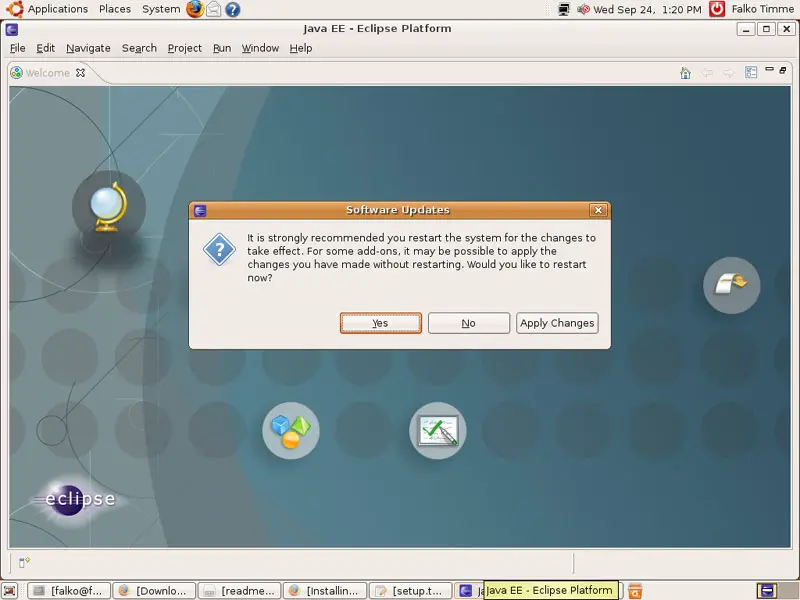Open the Help menu
The height and width of the screenshot is (600, 800).
point(301,48)
